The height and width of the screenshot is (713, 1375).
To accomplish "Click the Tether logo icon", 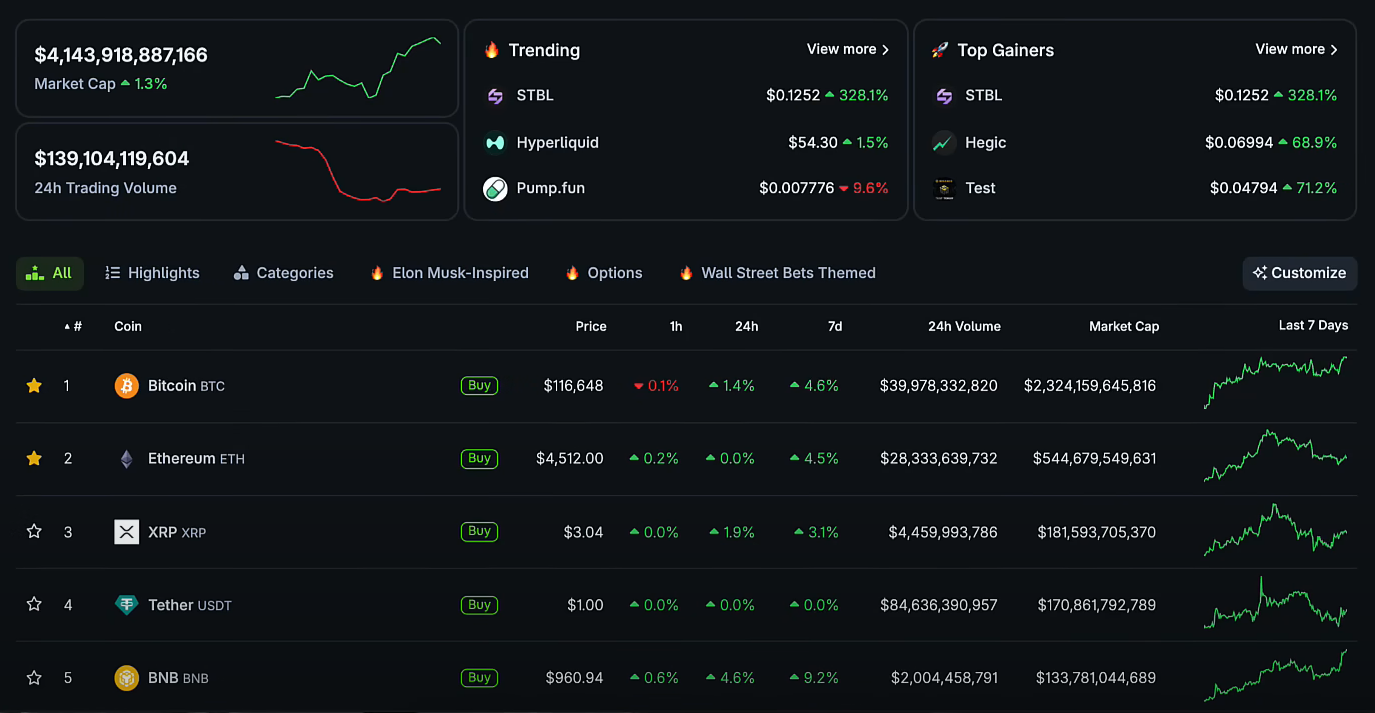I will tap(126, 605).
